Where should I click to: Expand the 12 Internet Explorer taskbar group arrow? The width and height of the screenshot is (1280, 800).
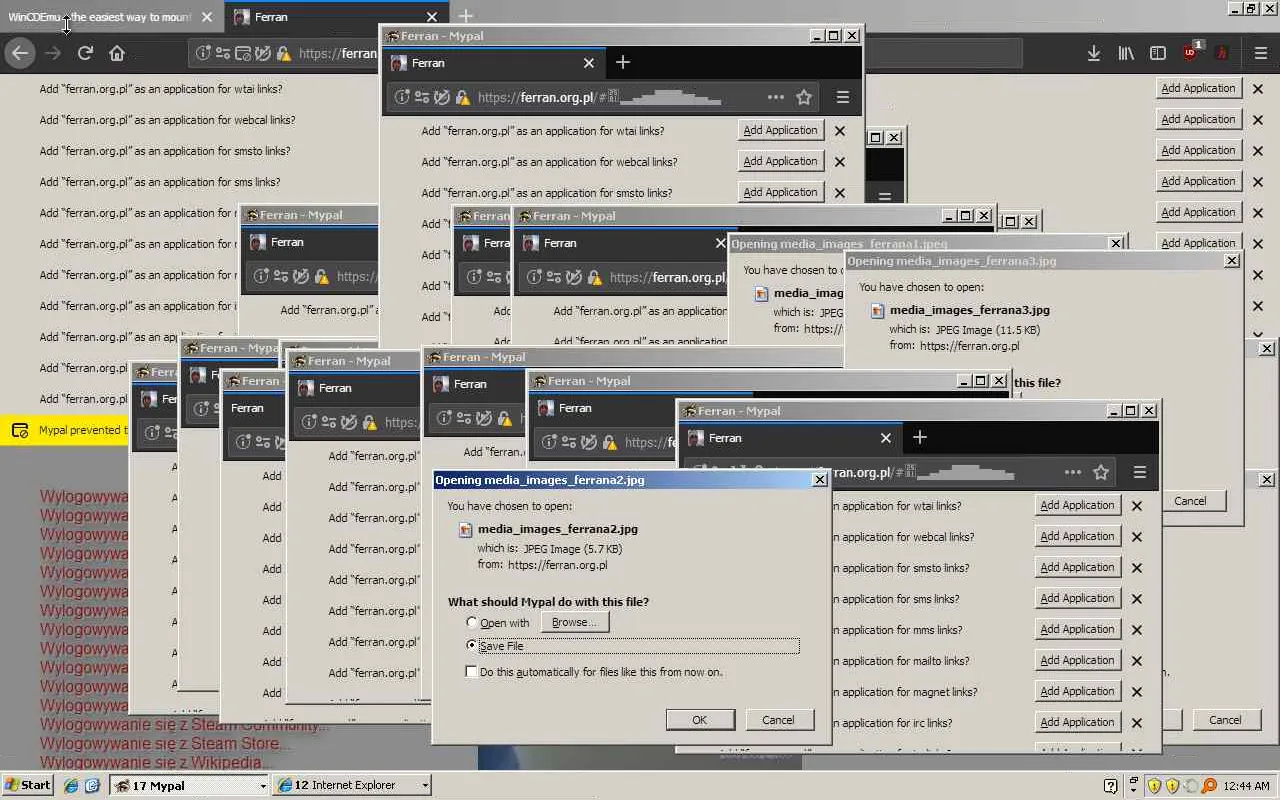coord(425,786)
